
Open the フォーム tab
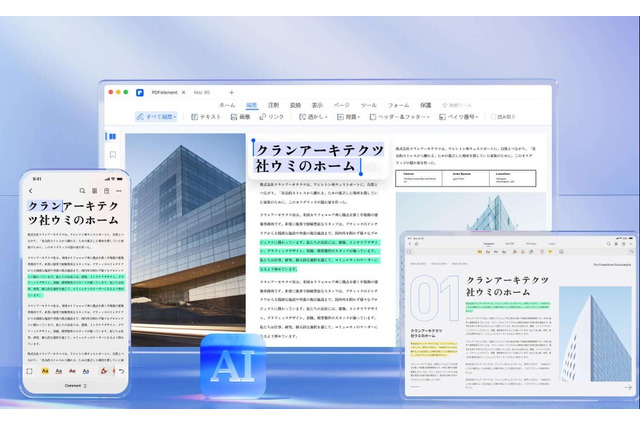coord(398,105)
